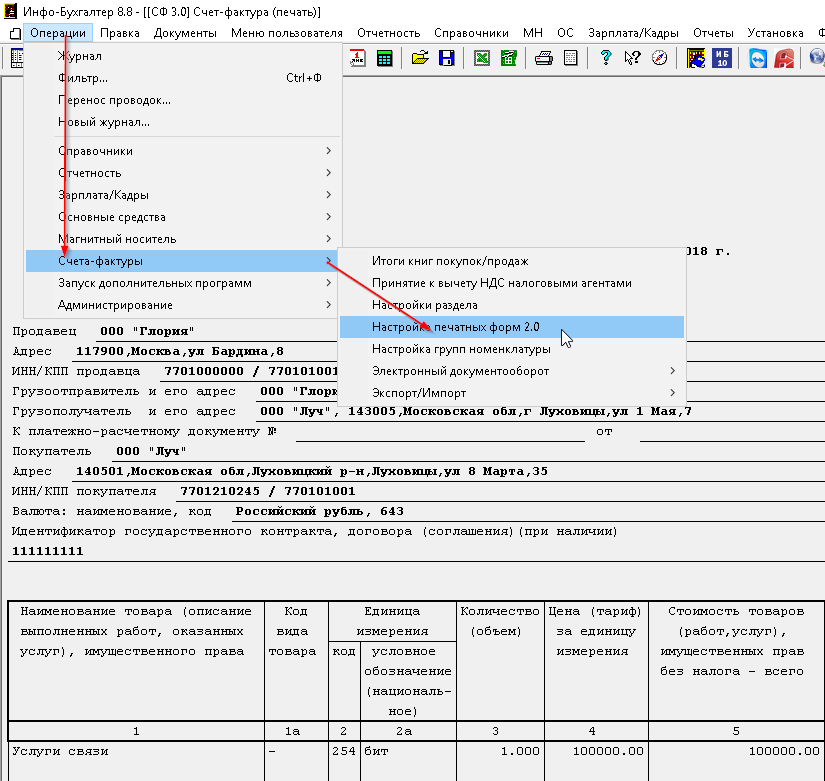Screen dimensions: 825x781
Task: Click the calendar date icon in toolbar
Action: [358, 58]
